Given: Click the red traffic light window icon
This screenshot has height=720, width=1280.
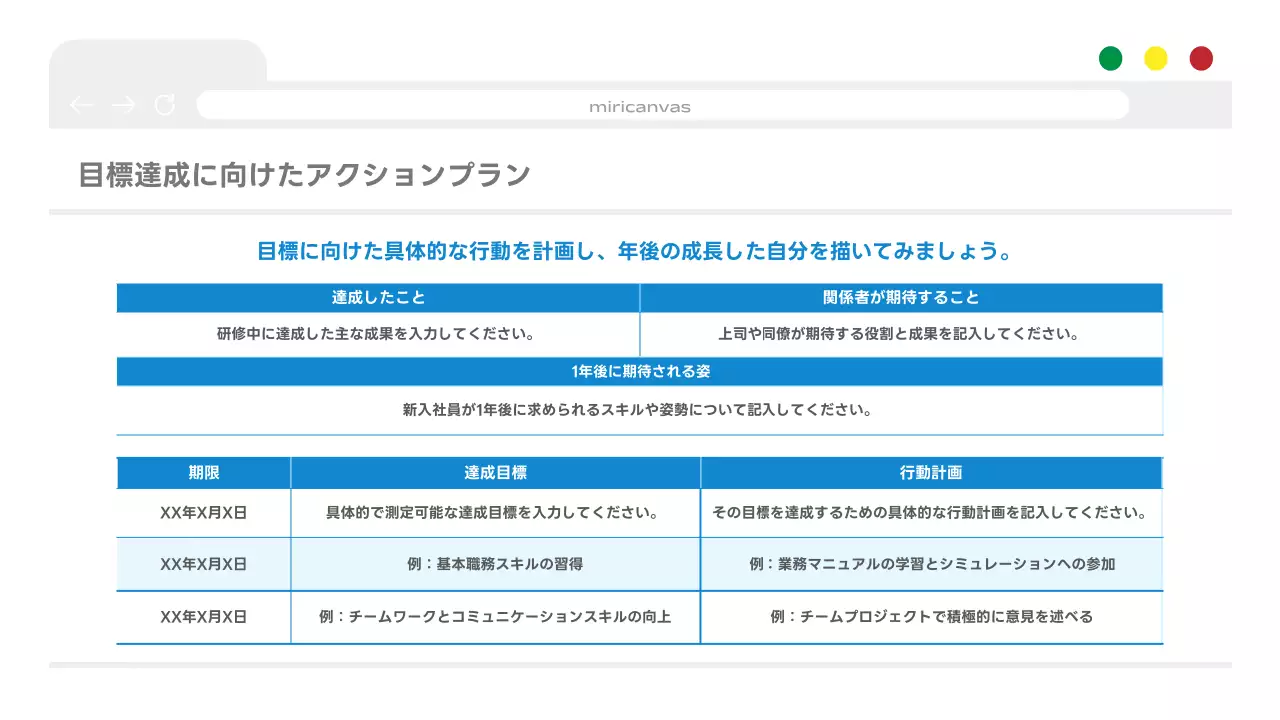Looking at the screenshot, I should (1200, 58).
